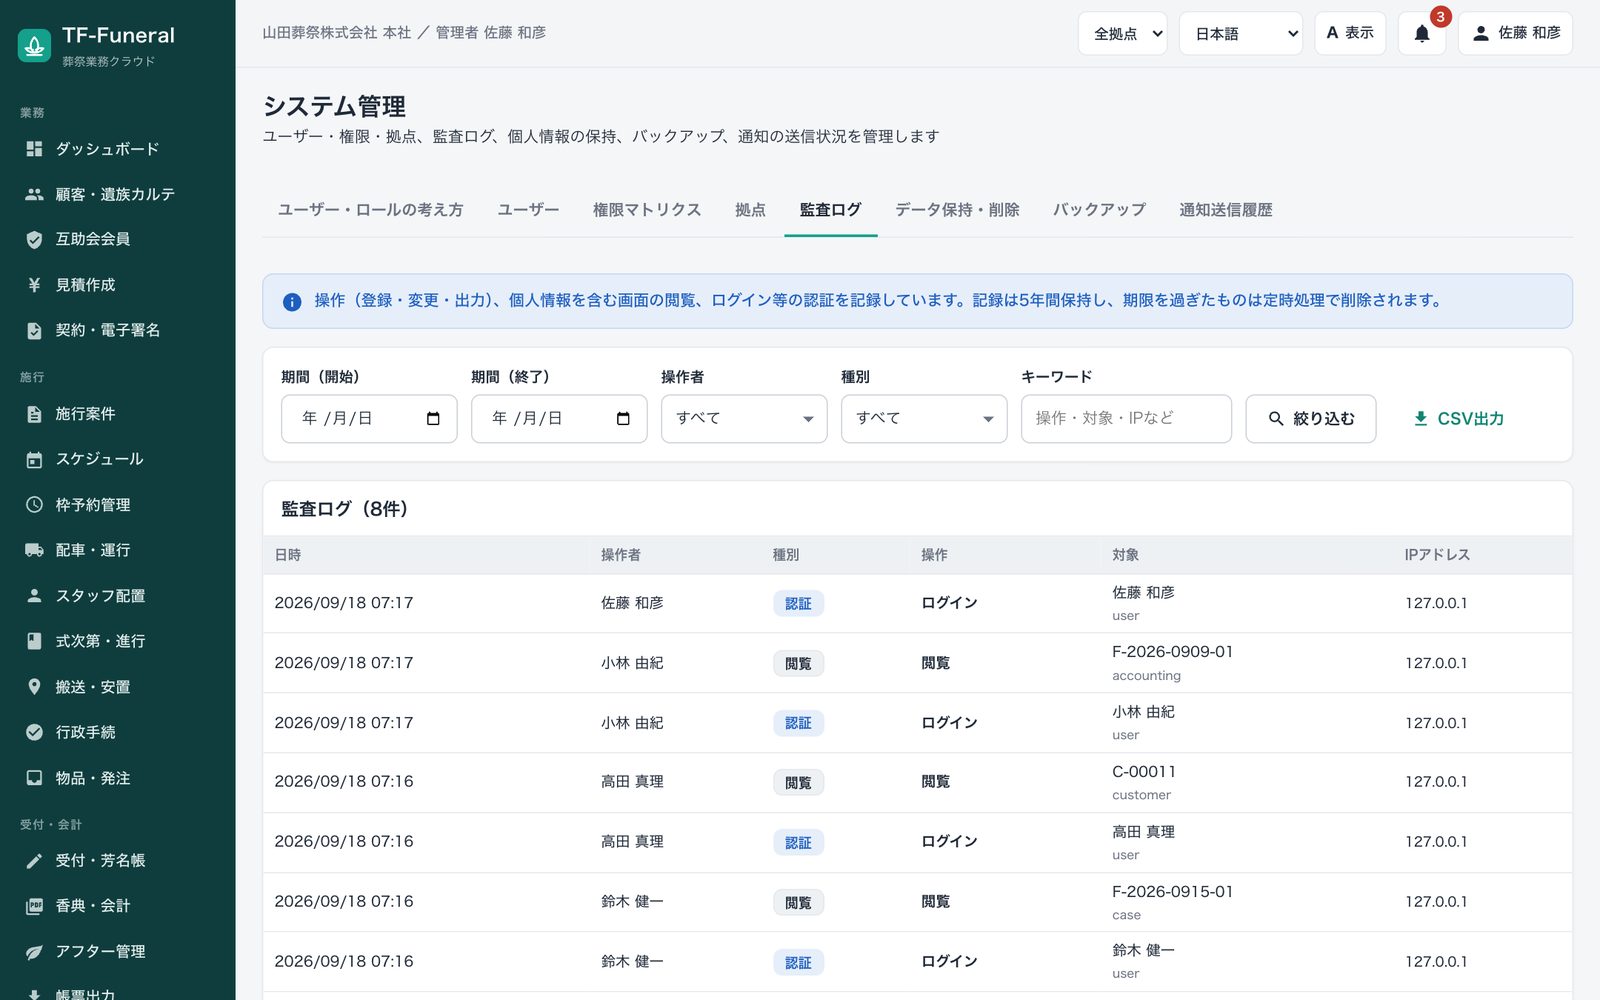Switch to the 拠点 tab
1600x1000 pixels.
pyautogui.click(x=750, y=210)
